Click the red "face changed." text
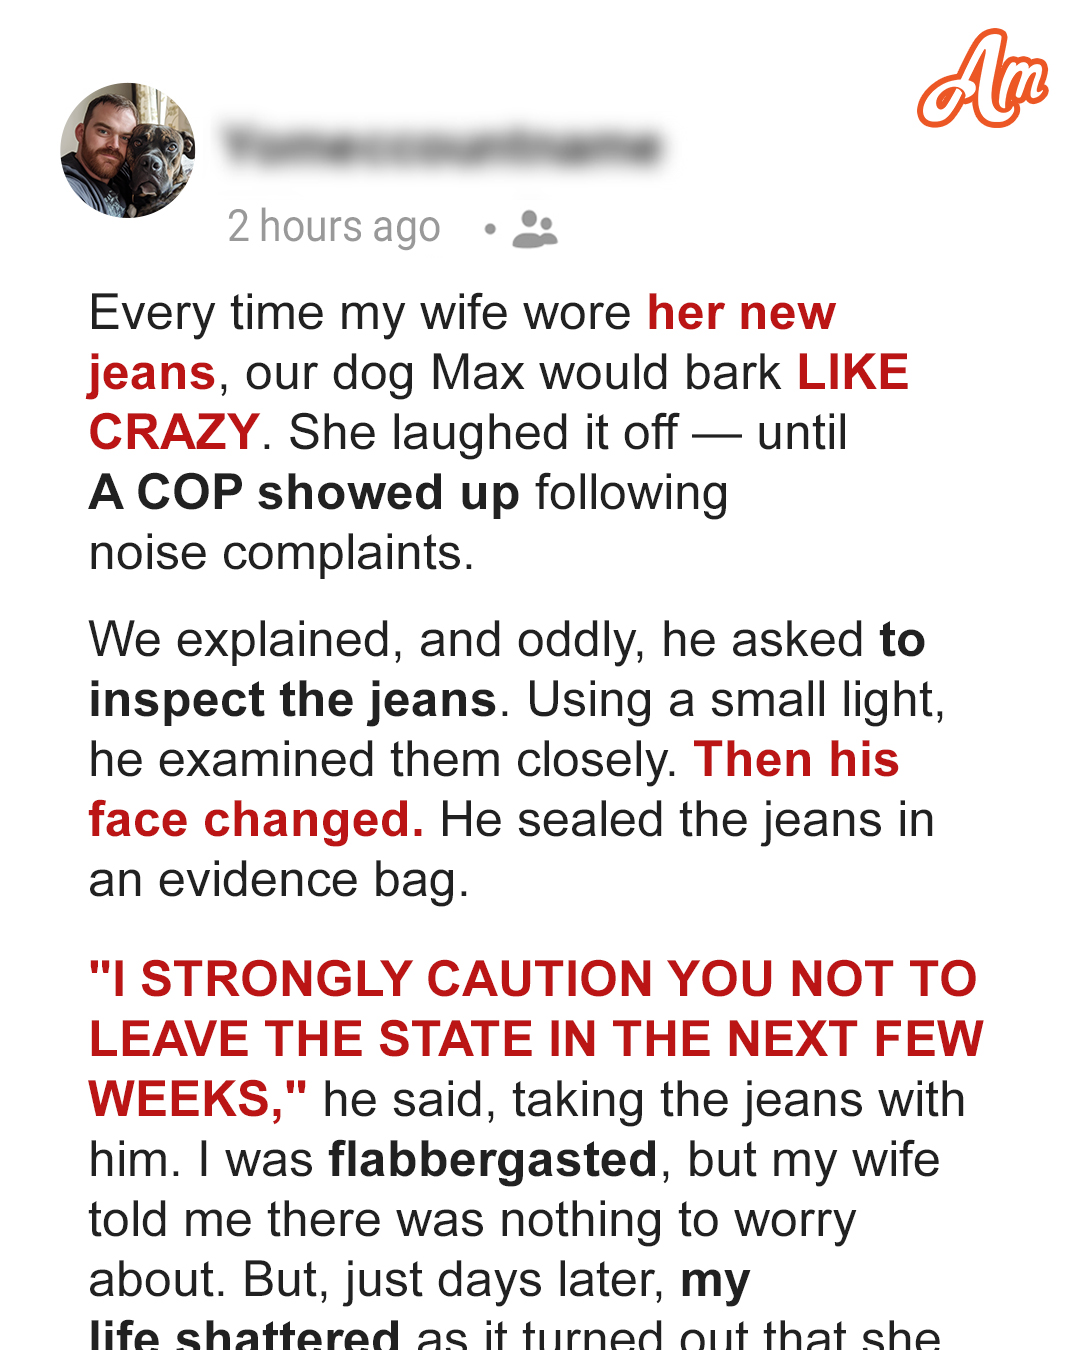Viewport: 1080px width, 1350px height. click(x=256, y=820)
